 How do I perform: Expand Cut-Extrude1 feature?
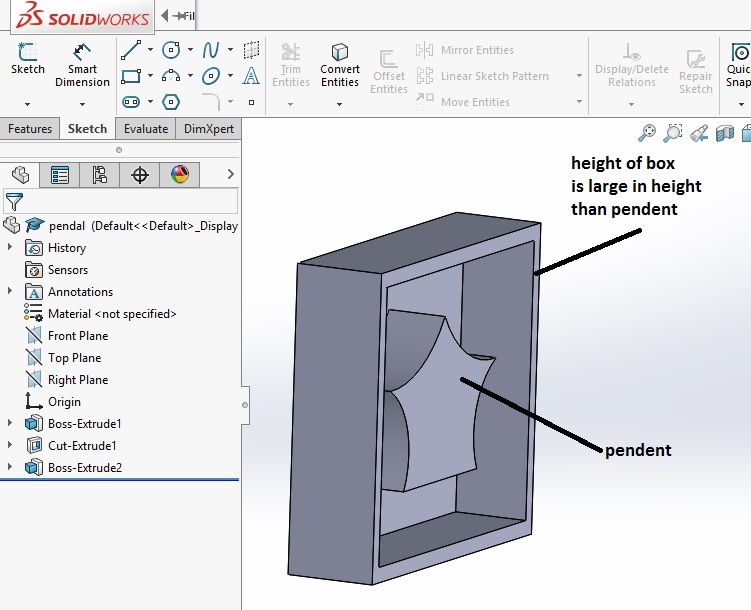[10, 445]
